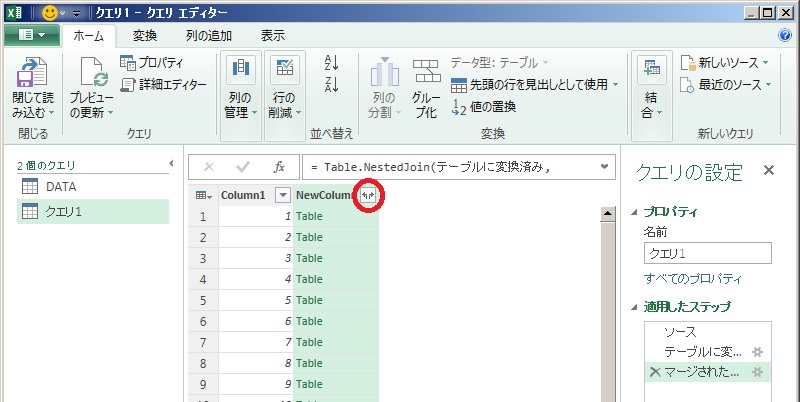This screenshot has height=402, width=800.
Task: Collapse the 適用したステップ section triangle
Action: pos(634,307)
